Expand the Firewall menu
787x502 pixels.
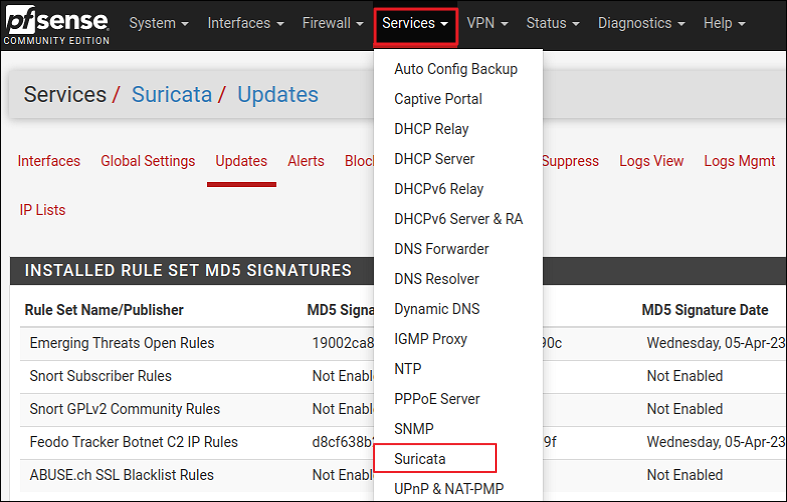333,23
